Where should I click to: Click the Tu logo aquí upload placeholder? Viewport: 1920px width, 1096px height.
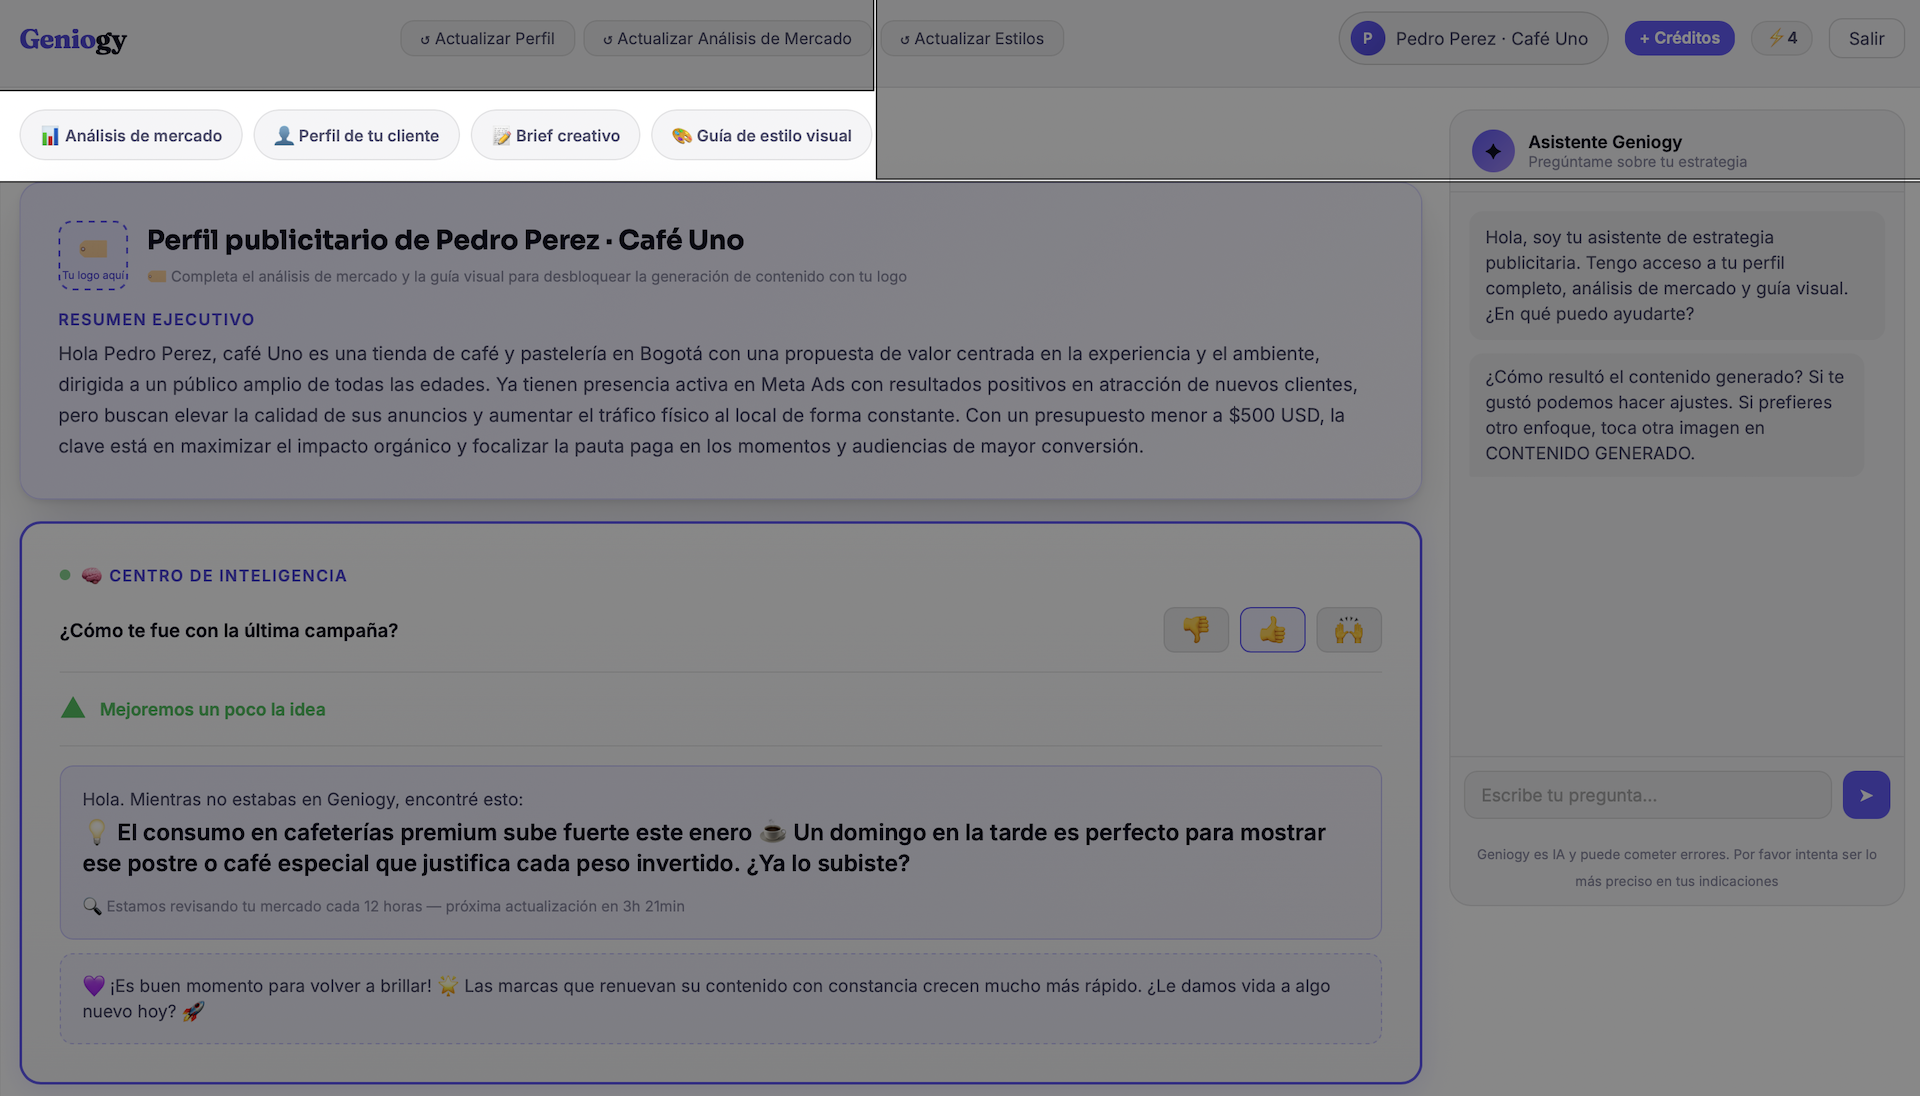(93, 255)
